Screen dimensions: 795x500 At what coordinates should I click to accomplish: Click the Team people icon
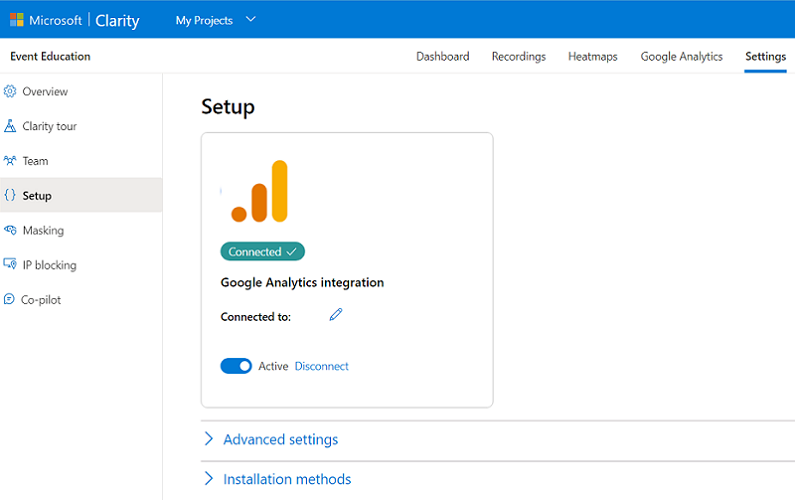coord(10,161)
